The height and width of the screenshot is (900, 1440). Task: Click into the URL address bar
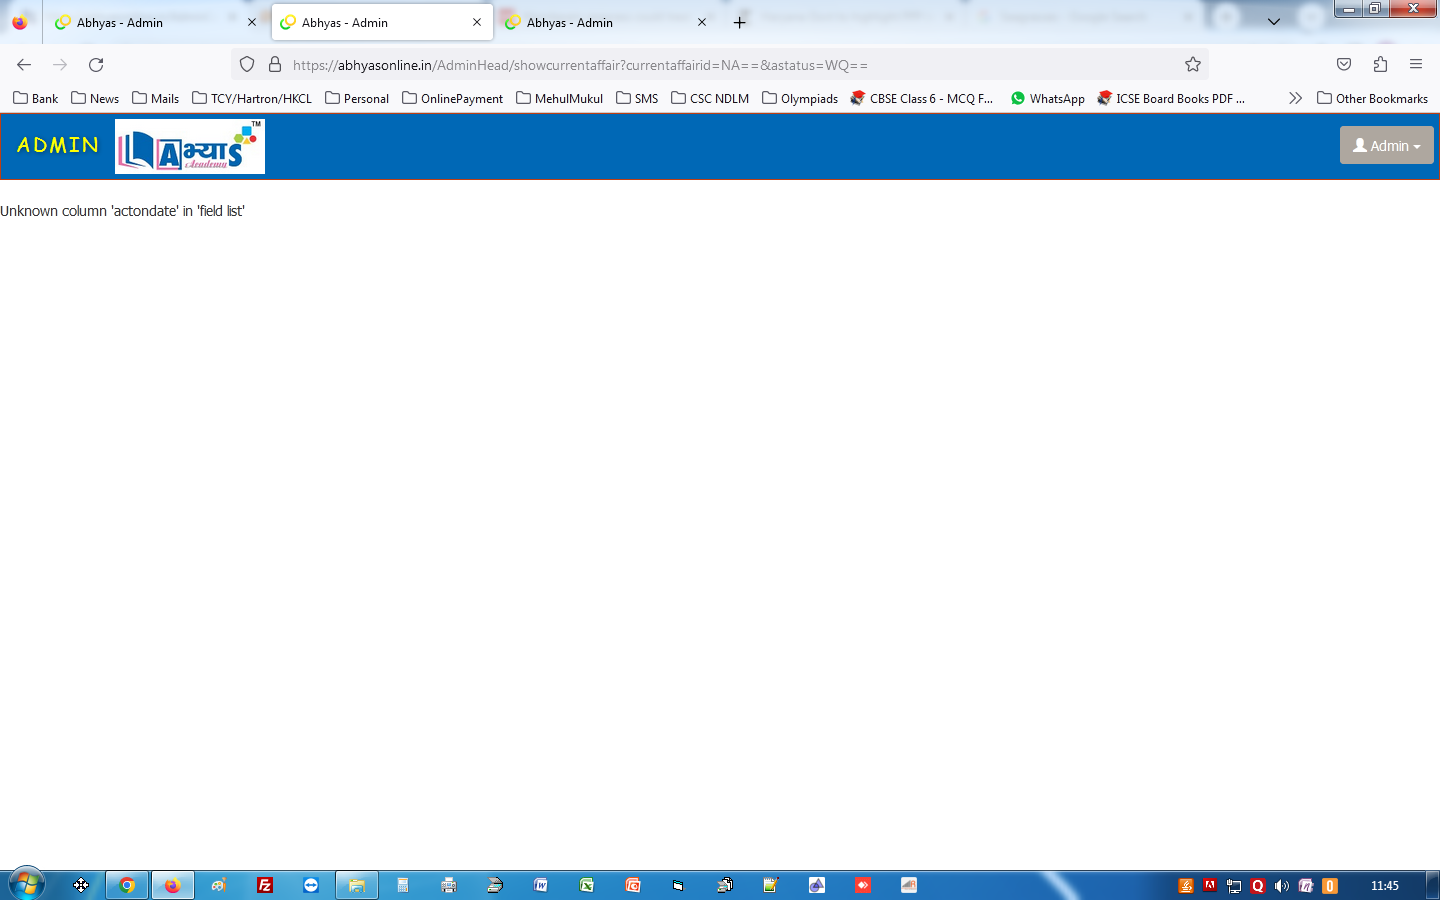(x=700, y=65)
